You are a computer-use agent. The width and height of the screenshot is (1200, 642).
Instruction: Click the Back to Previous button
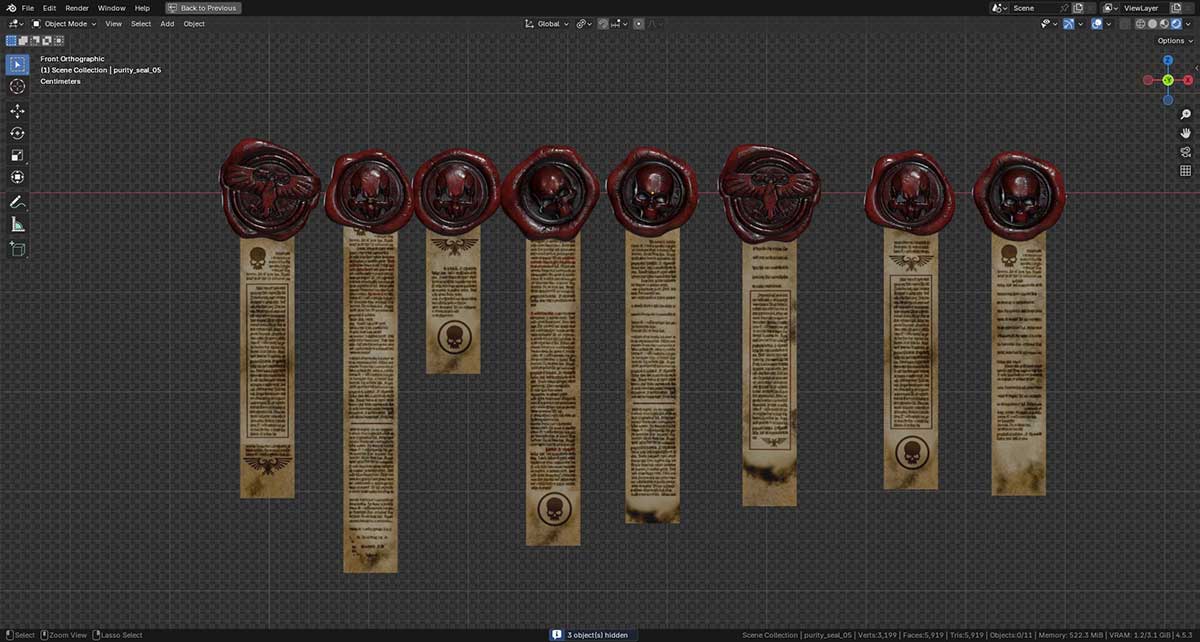coord(203,8)
